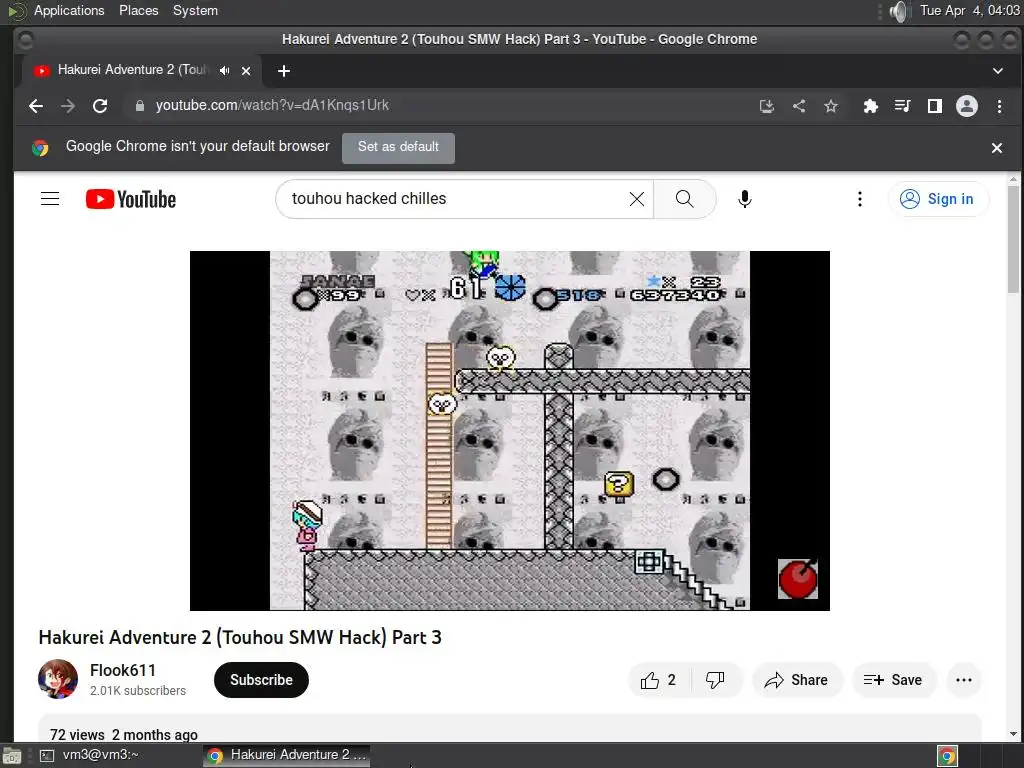Click the install app icon in address bar
This screenshot has height=768, width=1024.
767,106
